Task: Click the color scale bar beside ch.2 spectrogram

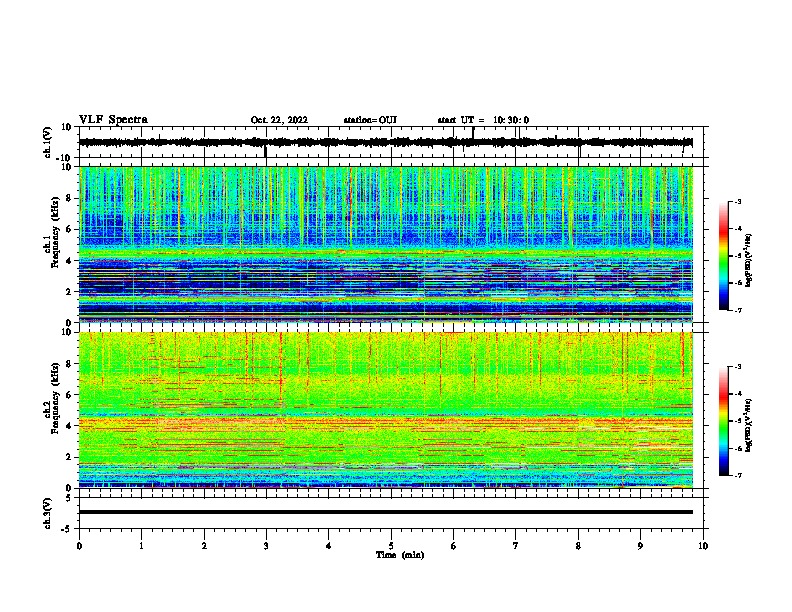Action: [x=723, y=421]
